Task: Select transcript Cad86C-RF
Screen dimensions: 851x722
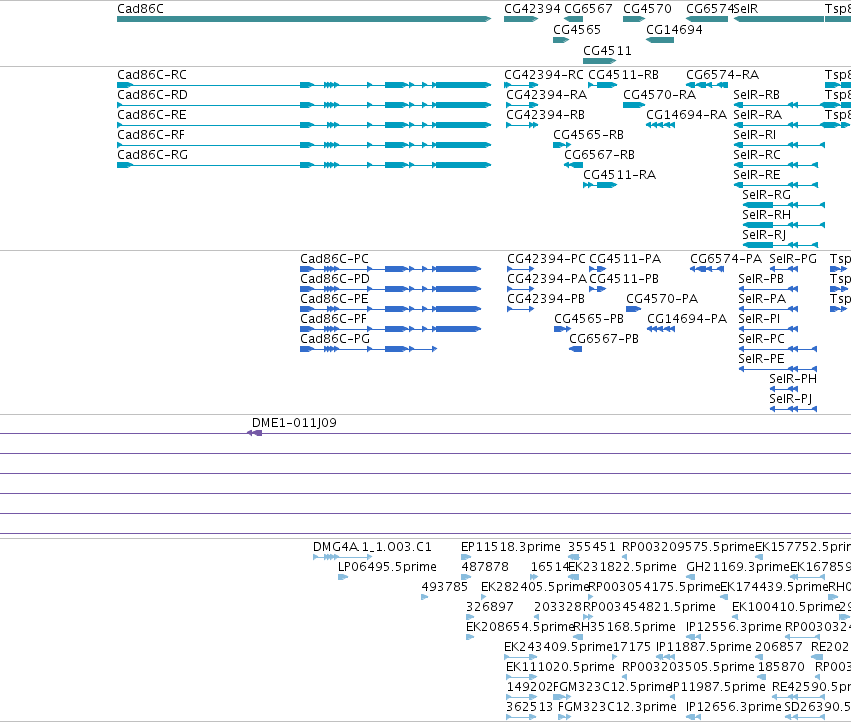Action: click(x=304, y=145)
